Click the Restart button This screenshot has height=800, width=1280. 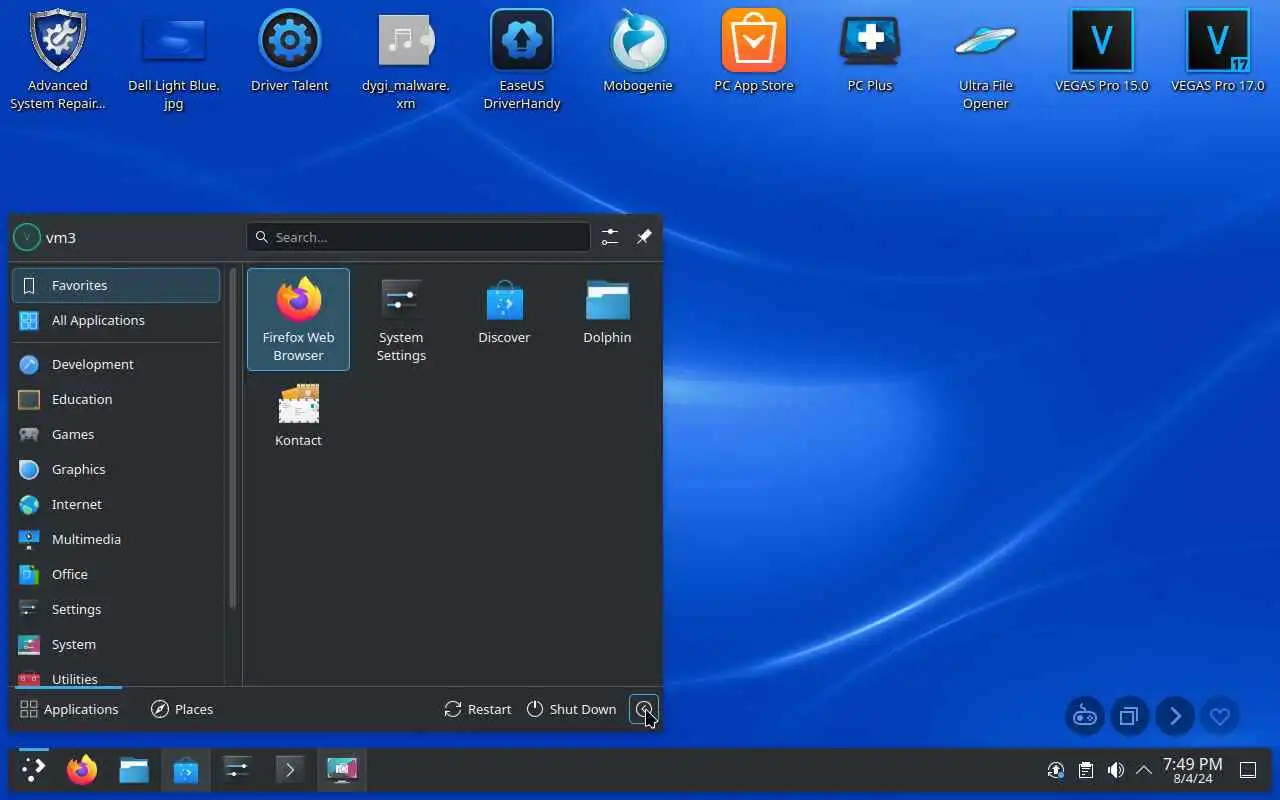[478, 709]
